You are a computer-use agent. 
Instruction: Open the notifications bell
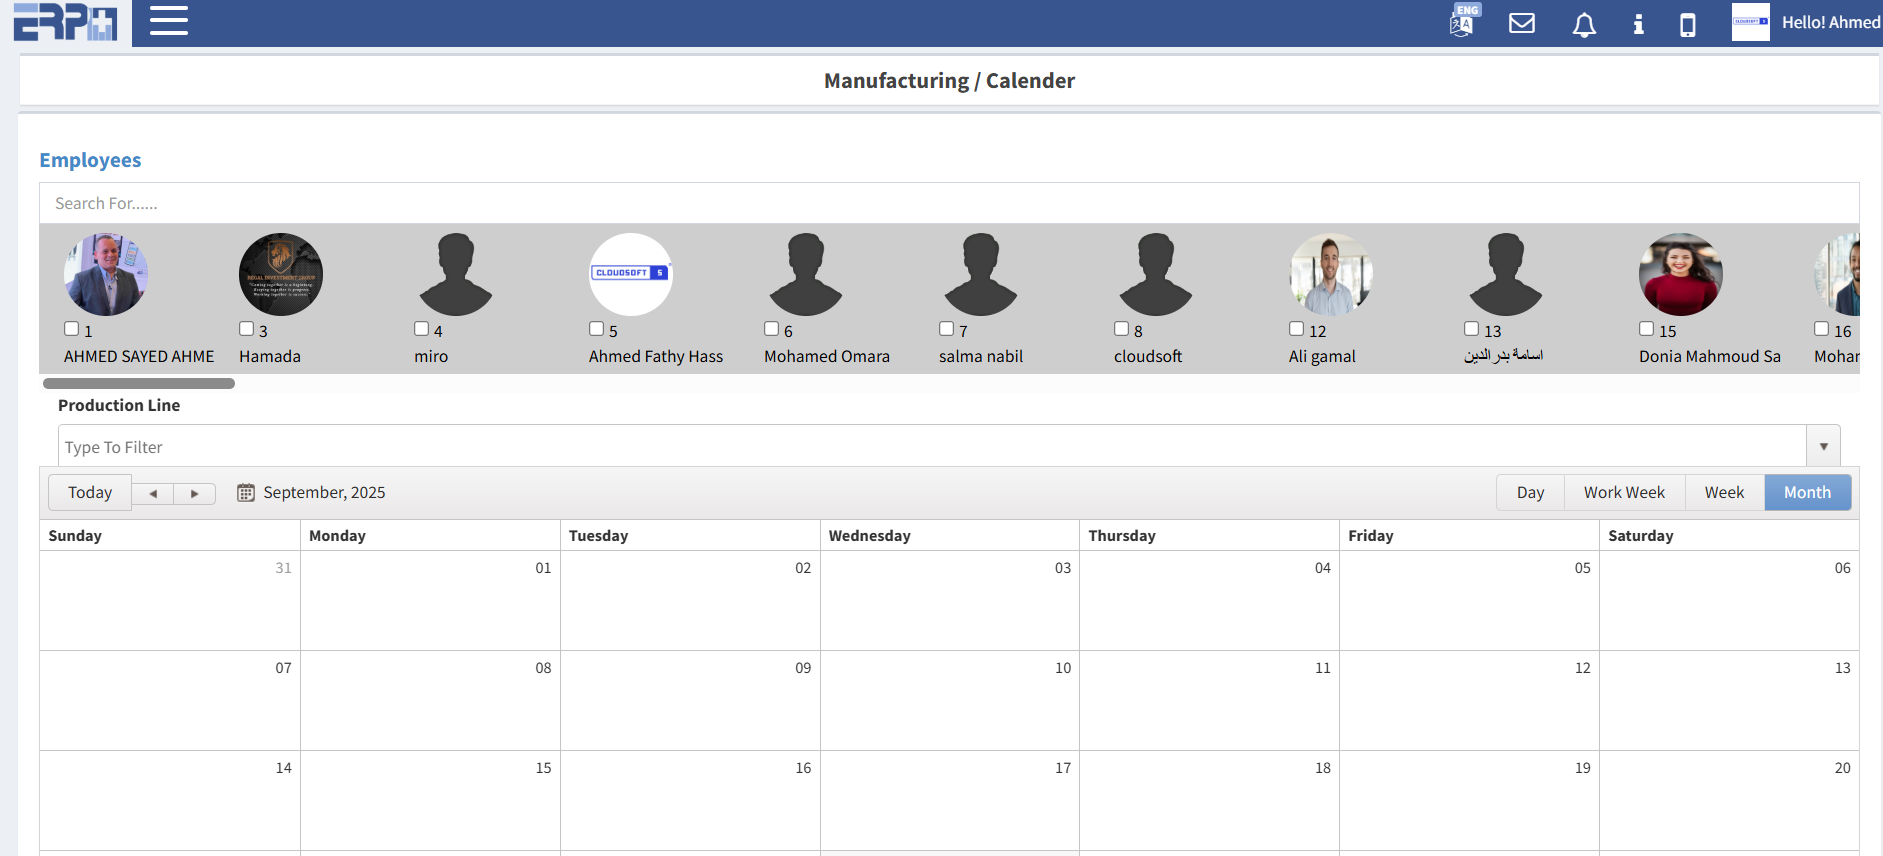coord(1583,24)
